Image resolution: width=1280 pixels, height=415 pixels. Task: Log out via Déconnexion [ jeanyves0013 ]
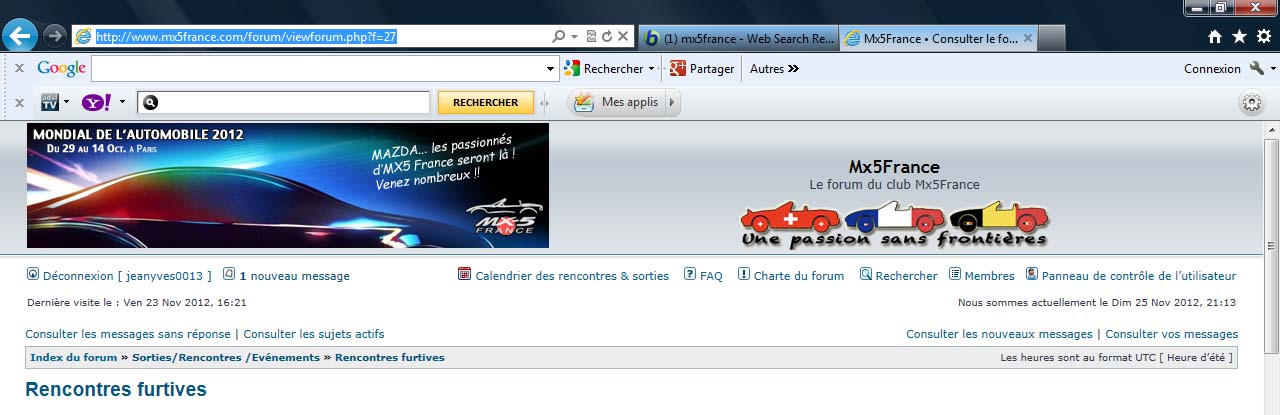[x=128, y=276]
